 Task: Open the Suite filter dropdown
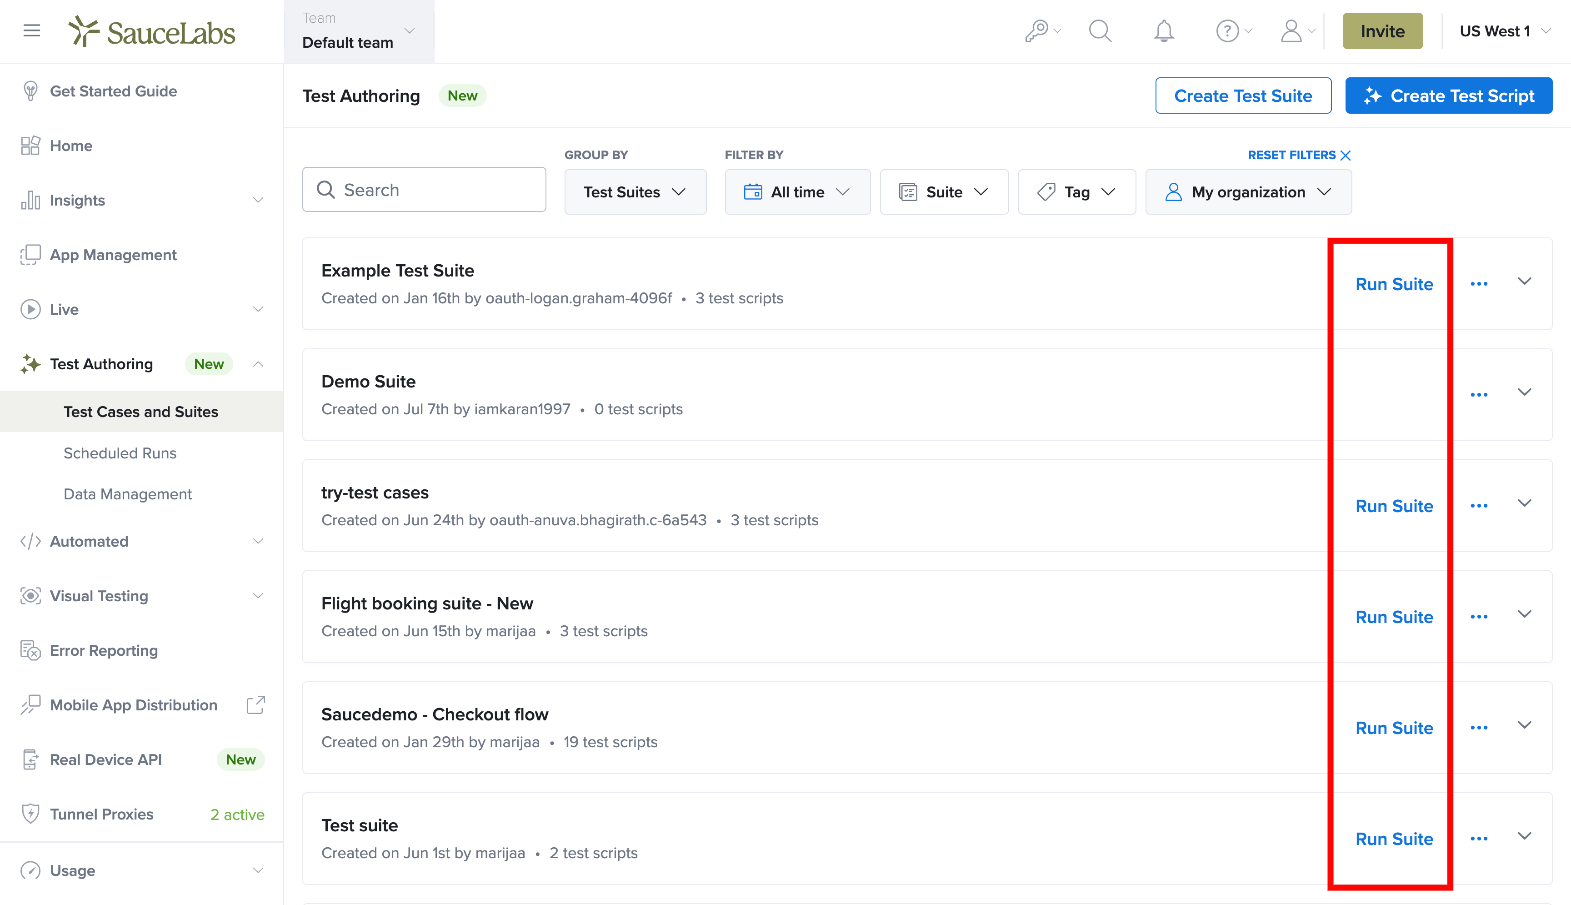point(944,192)
